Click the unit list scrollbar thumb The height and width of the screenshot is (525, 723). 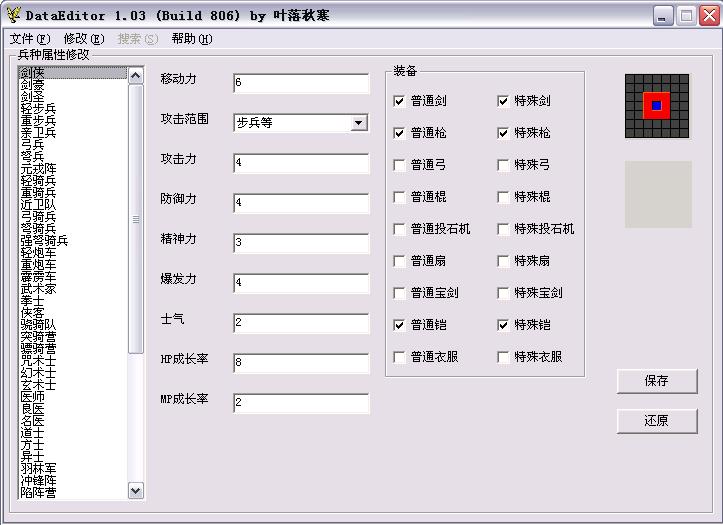pyautogui.click(x=136, y=219)
